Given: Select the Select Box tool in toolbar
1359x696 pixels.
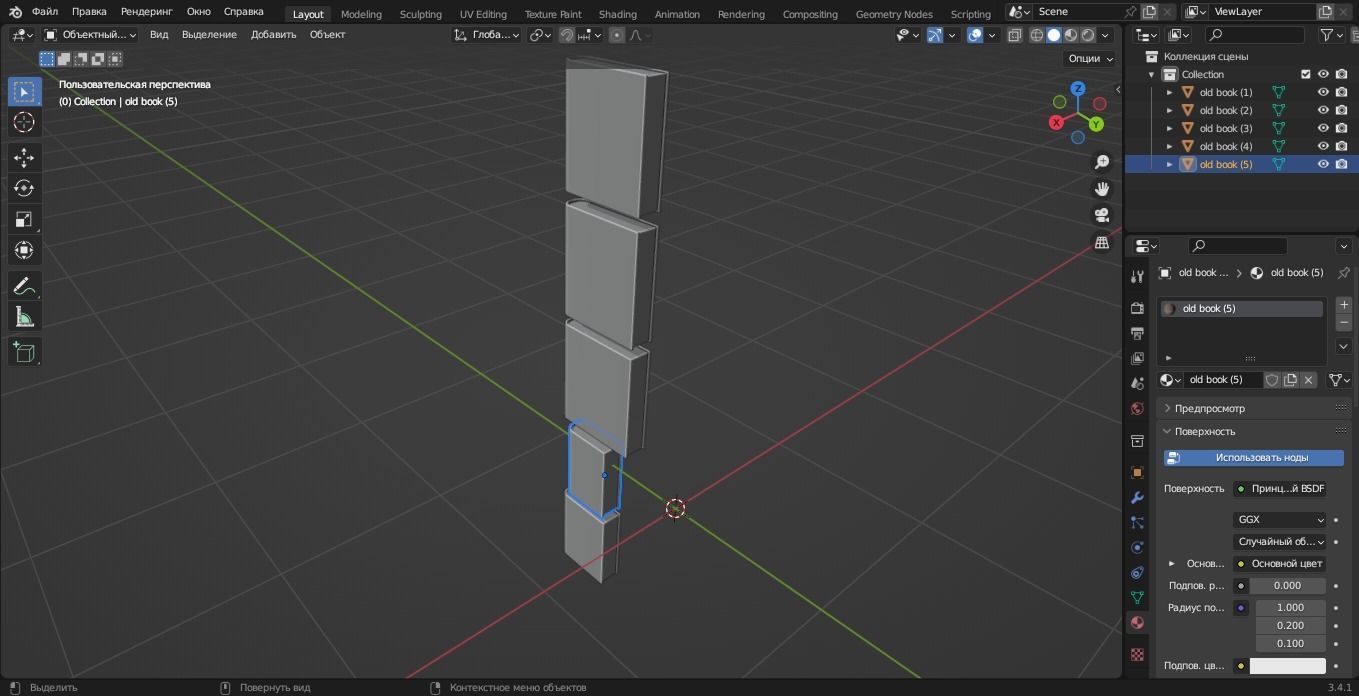Looking at the screenshot, I should point(24,91).
